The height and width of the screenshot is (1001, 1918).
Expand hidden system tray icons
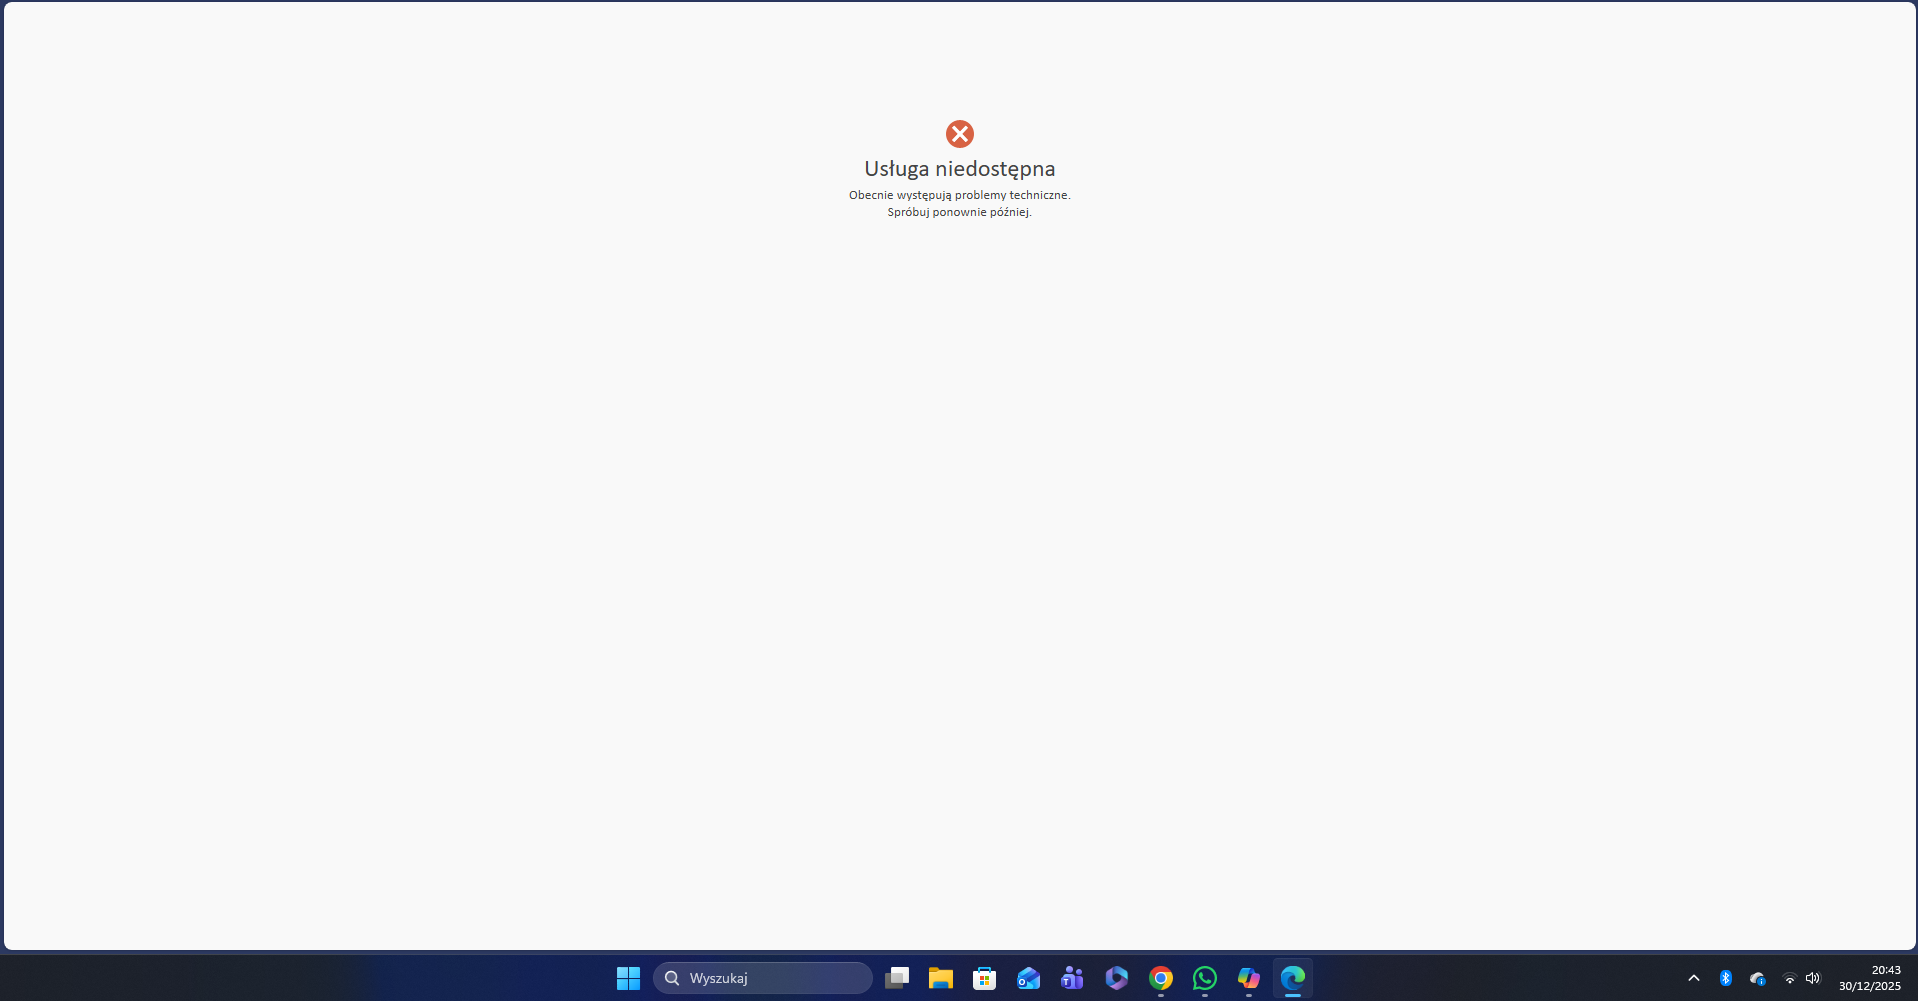pos(1694,978)
